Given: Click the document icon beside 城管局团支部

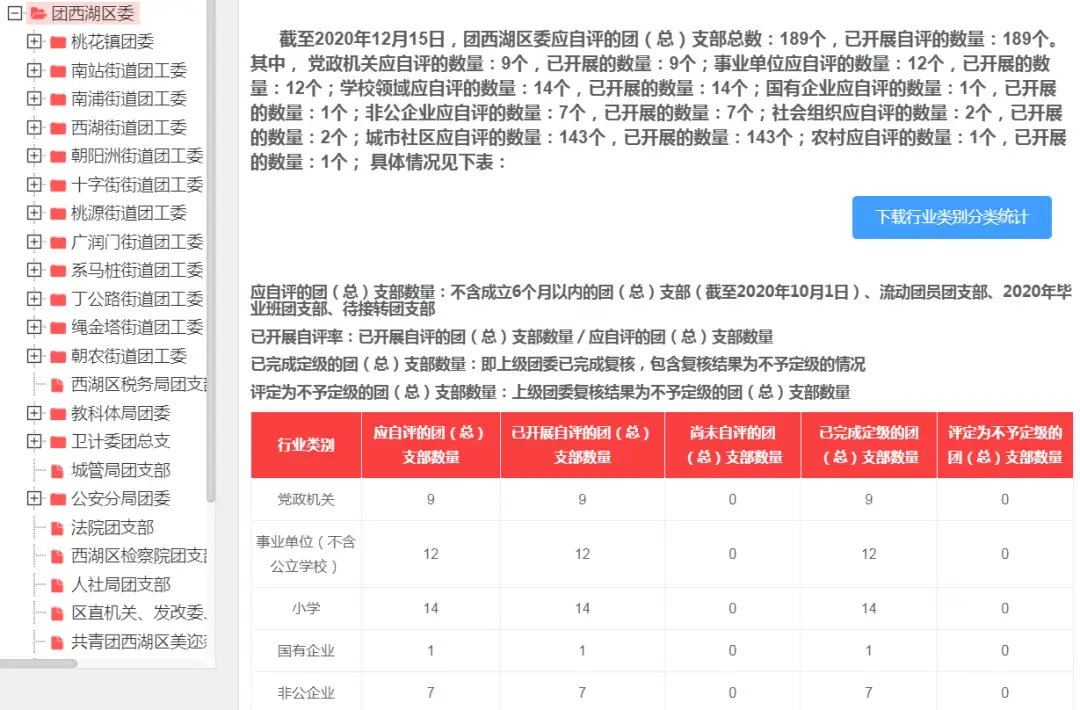Looking at the screenshot, I should pyautogui.click(x=58, y=470).
